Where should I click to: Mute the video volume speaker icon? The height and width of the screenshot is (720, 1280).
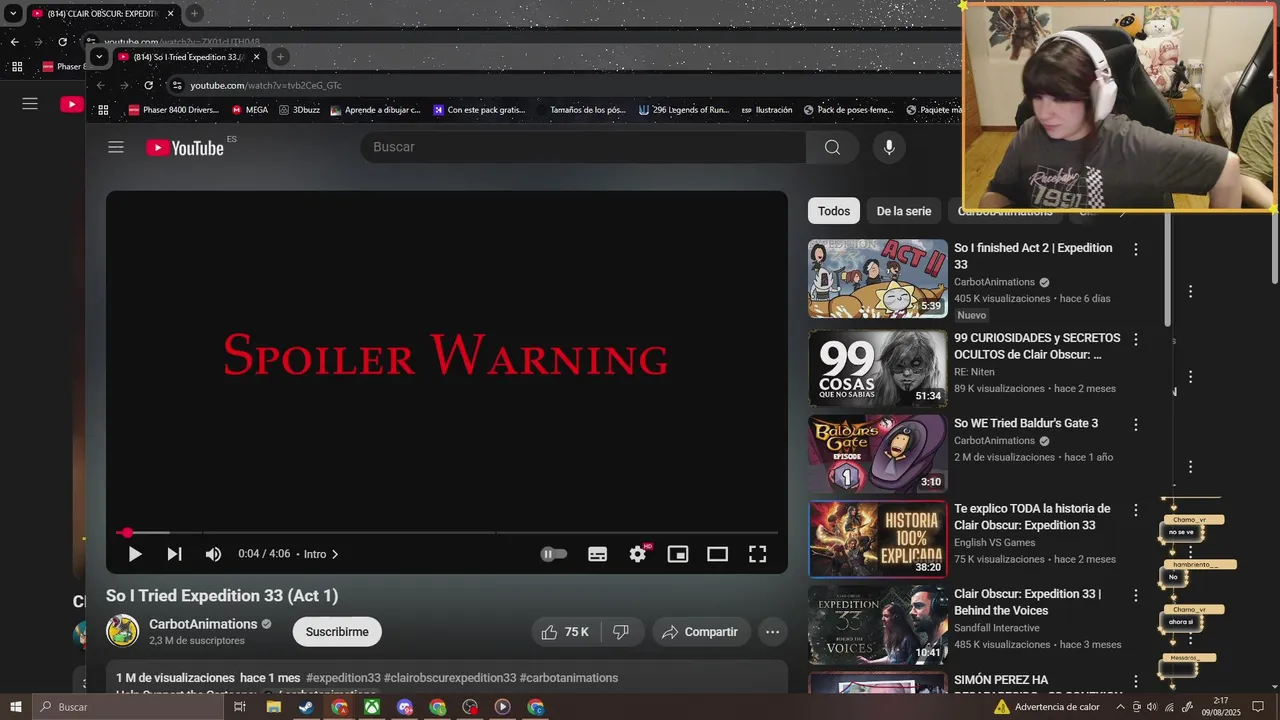[x=213, y=554]
